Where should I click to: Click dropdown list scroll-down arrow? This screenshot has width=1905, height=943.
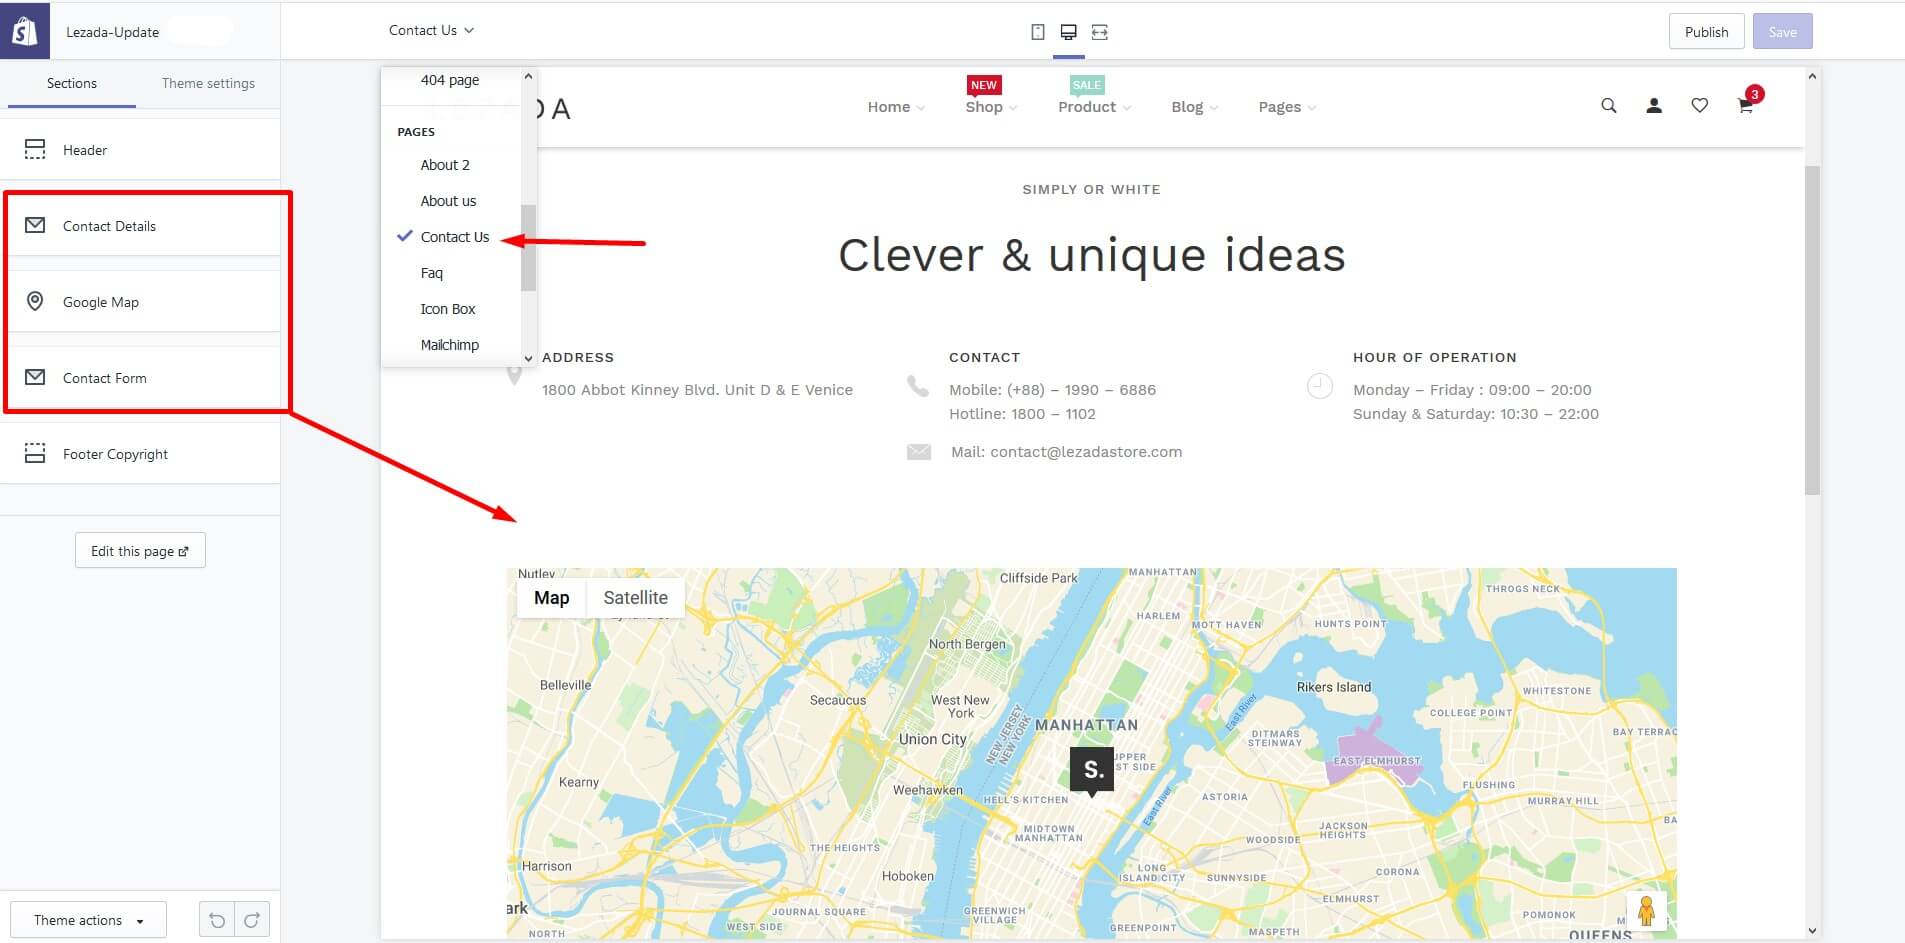coord(529,358)
